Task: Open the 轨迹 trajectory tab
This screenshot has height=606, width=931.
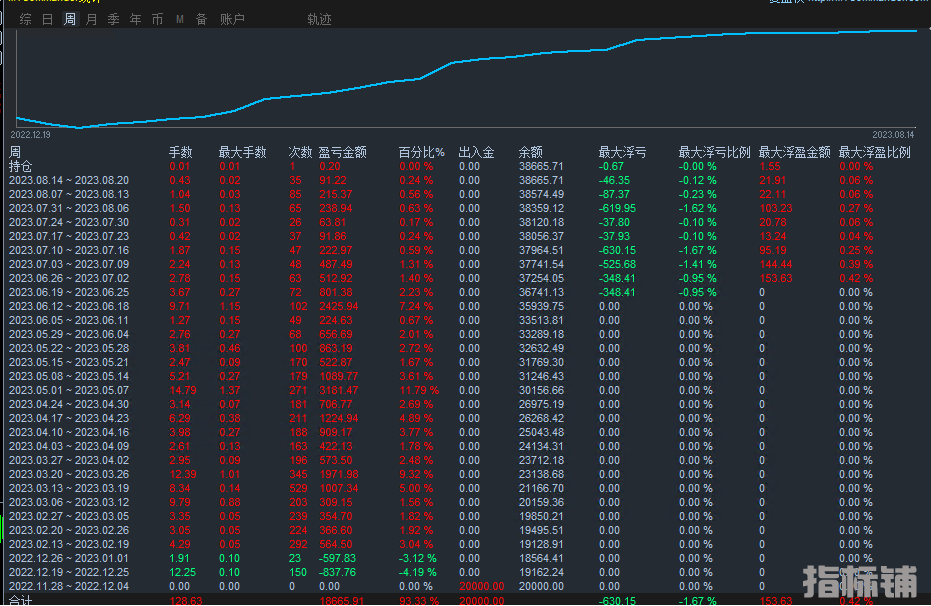Action: (319, 19)
